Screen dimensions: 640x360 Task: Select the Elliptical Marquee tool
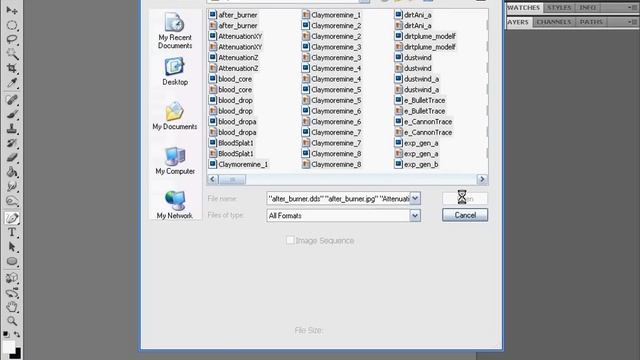coord(12,25)
